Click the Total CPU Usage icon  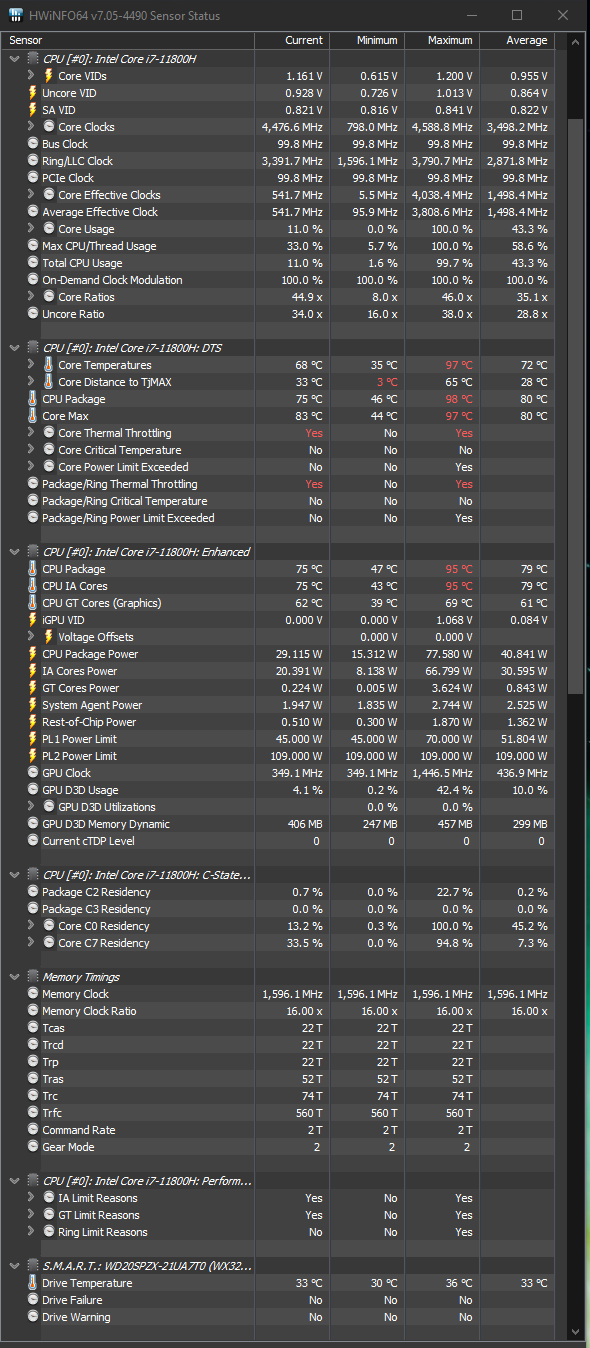click(33, 263)
